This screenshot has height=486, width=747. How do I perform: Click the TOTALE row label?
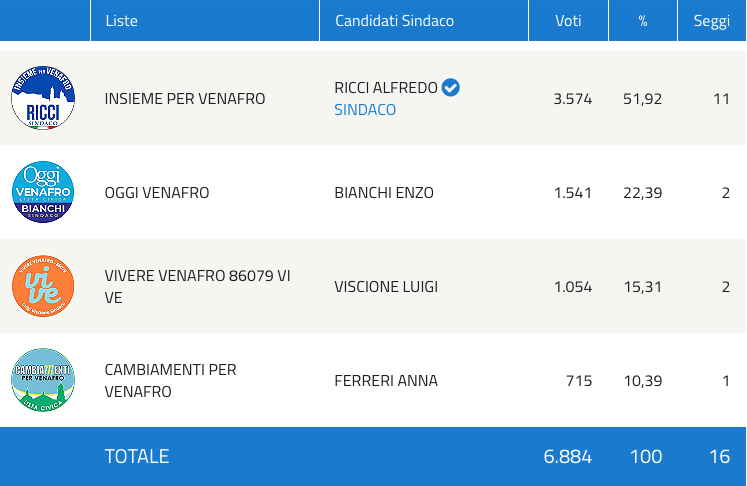click(x=137, y=456)
